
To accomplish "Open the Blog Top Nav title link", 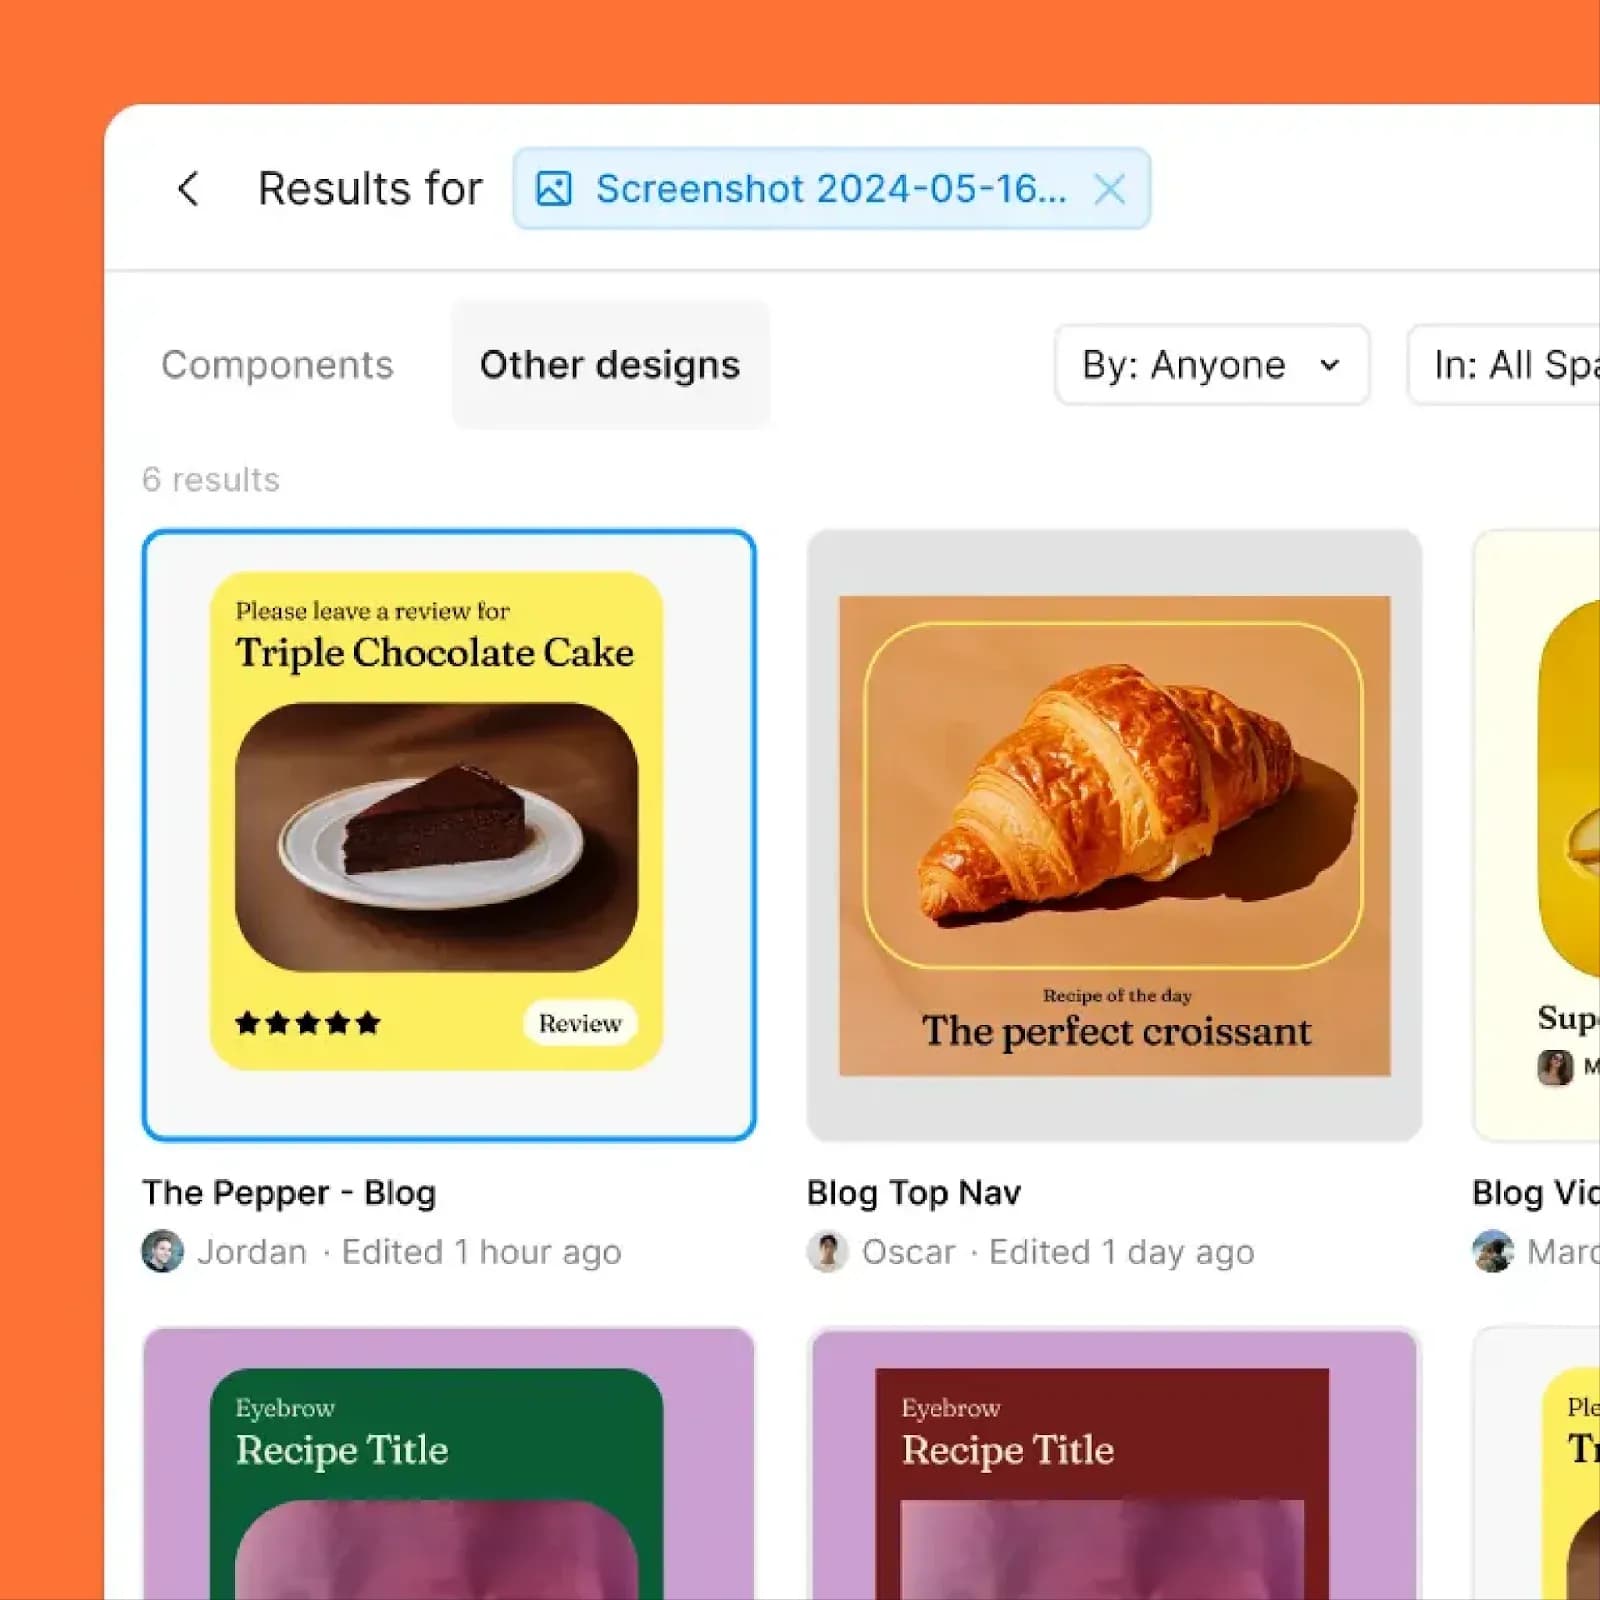I will tap(914, 1192).
